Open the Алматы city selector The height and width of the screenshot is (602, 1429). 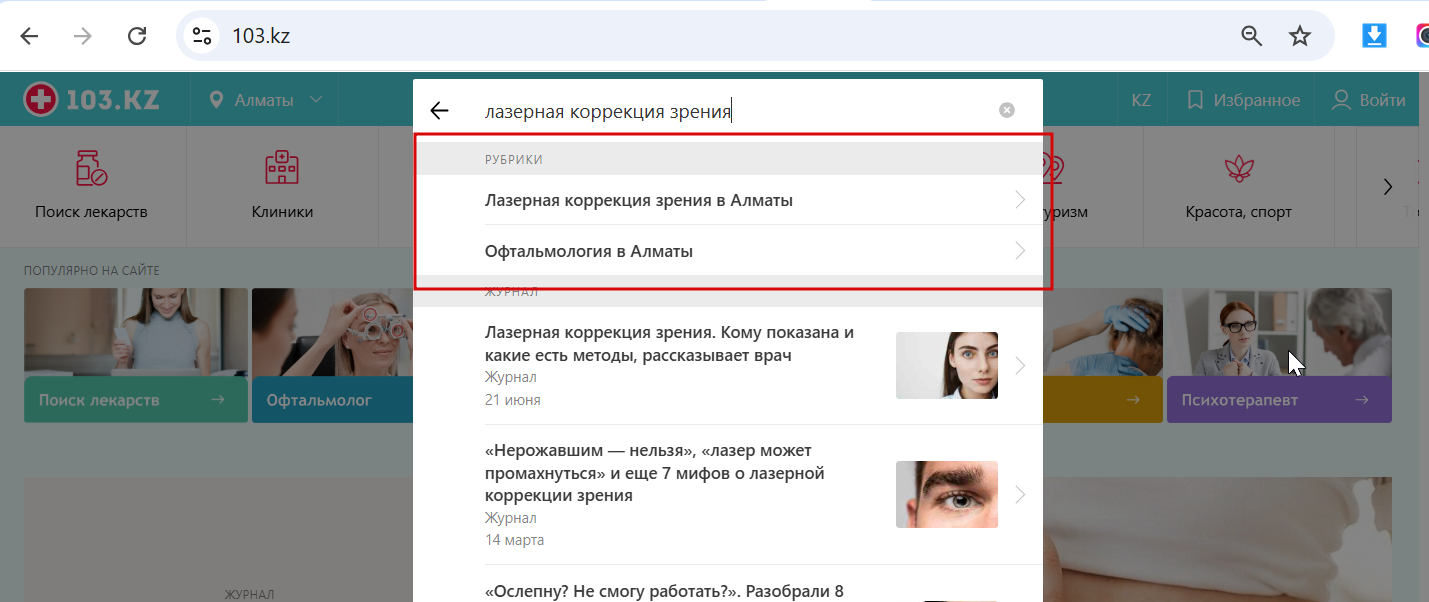tap(265, 100)
